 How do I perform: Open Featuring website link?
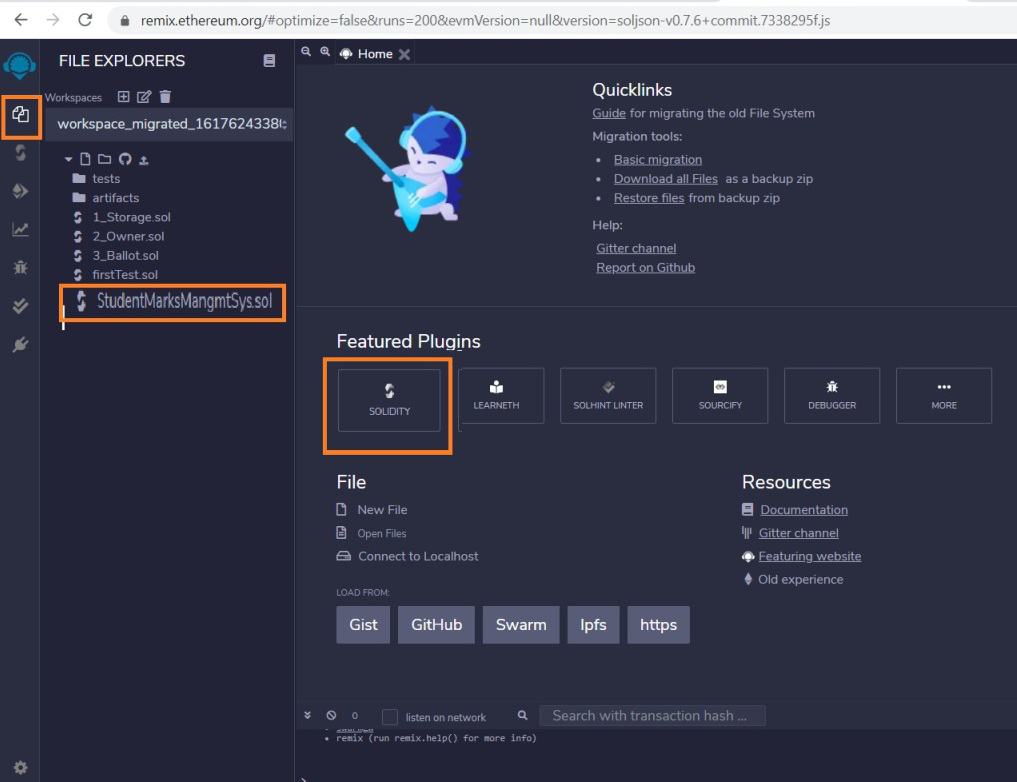pos(809,556)
